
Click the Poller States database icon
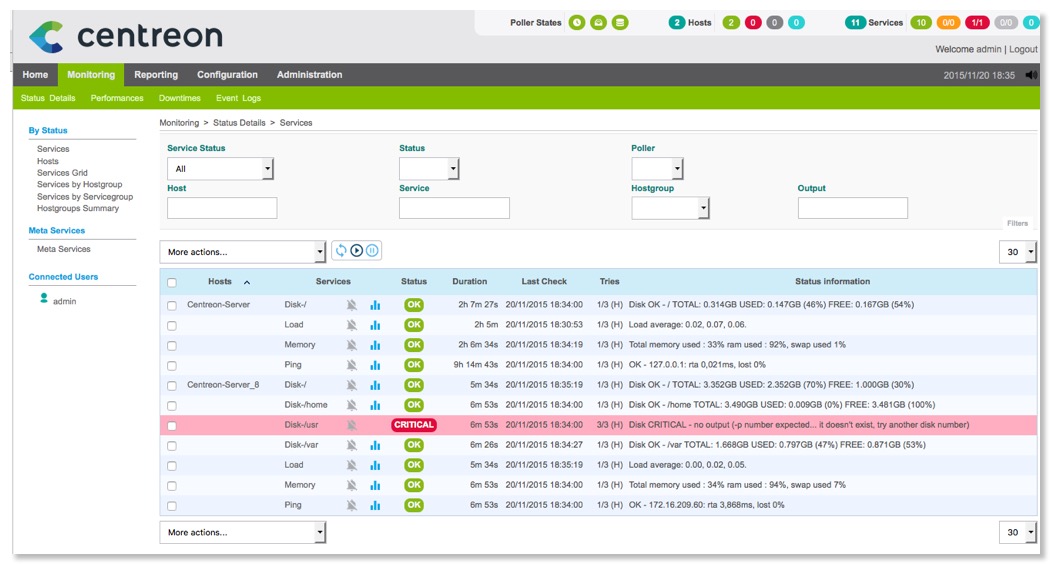point(621,23)
